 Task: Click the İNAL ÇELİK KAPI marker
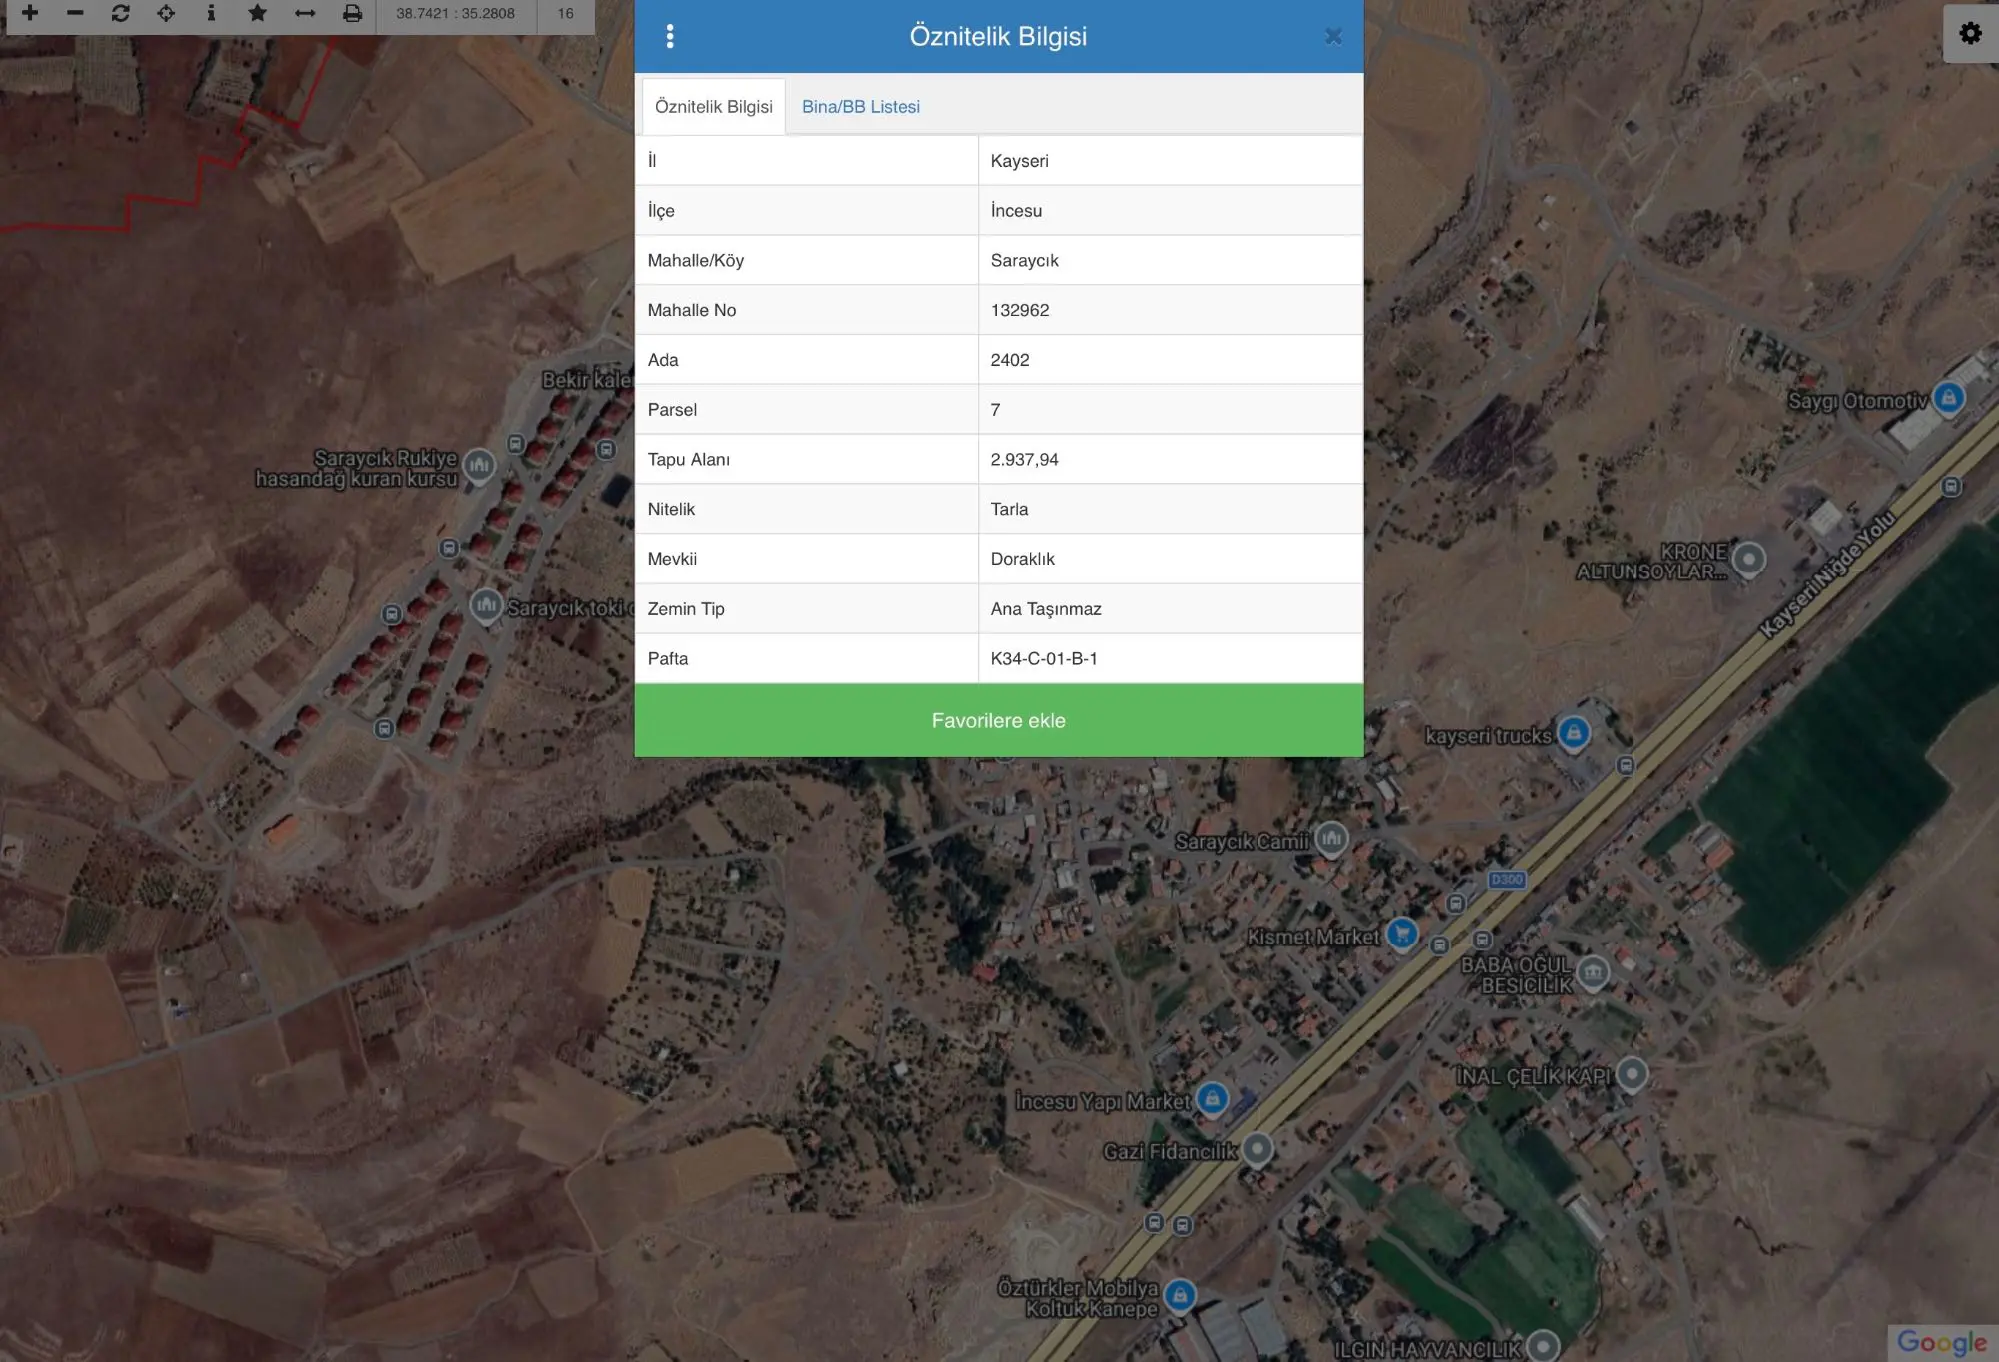1632,1074
